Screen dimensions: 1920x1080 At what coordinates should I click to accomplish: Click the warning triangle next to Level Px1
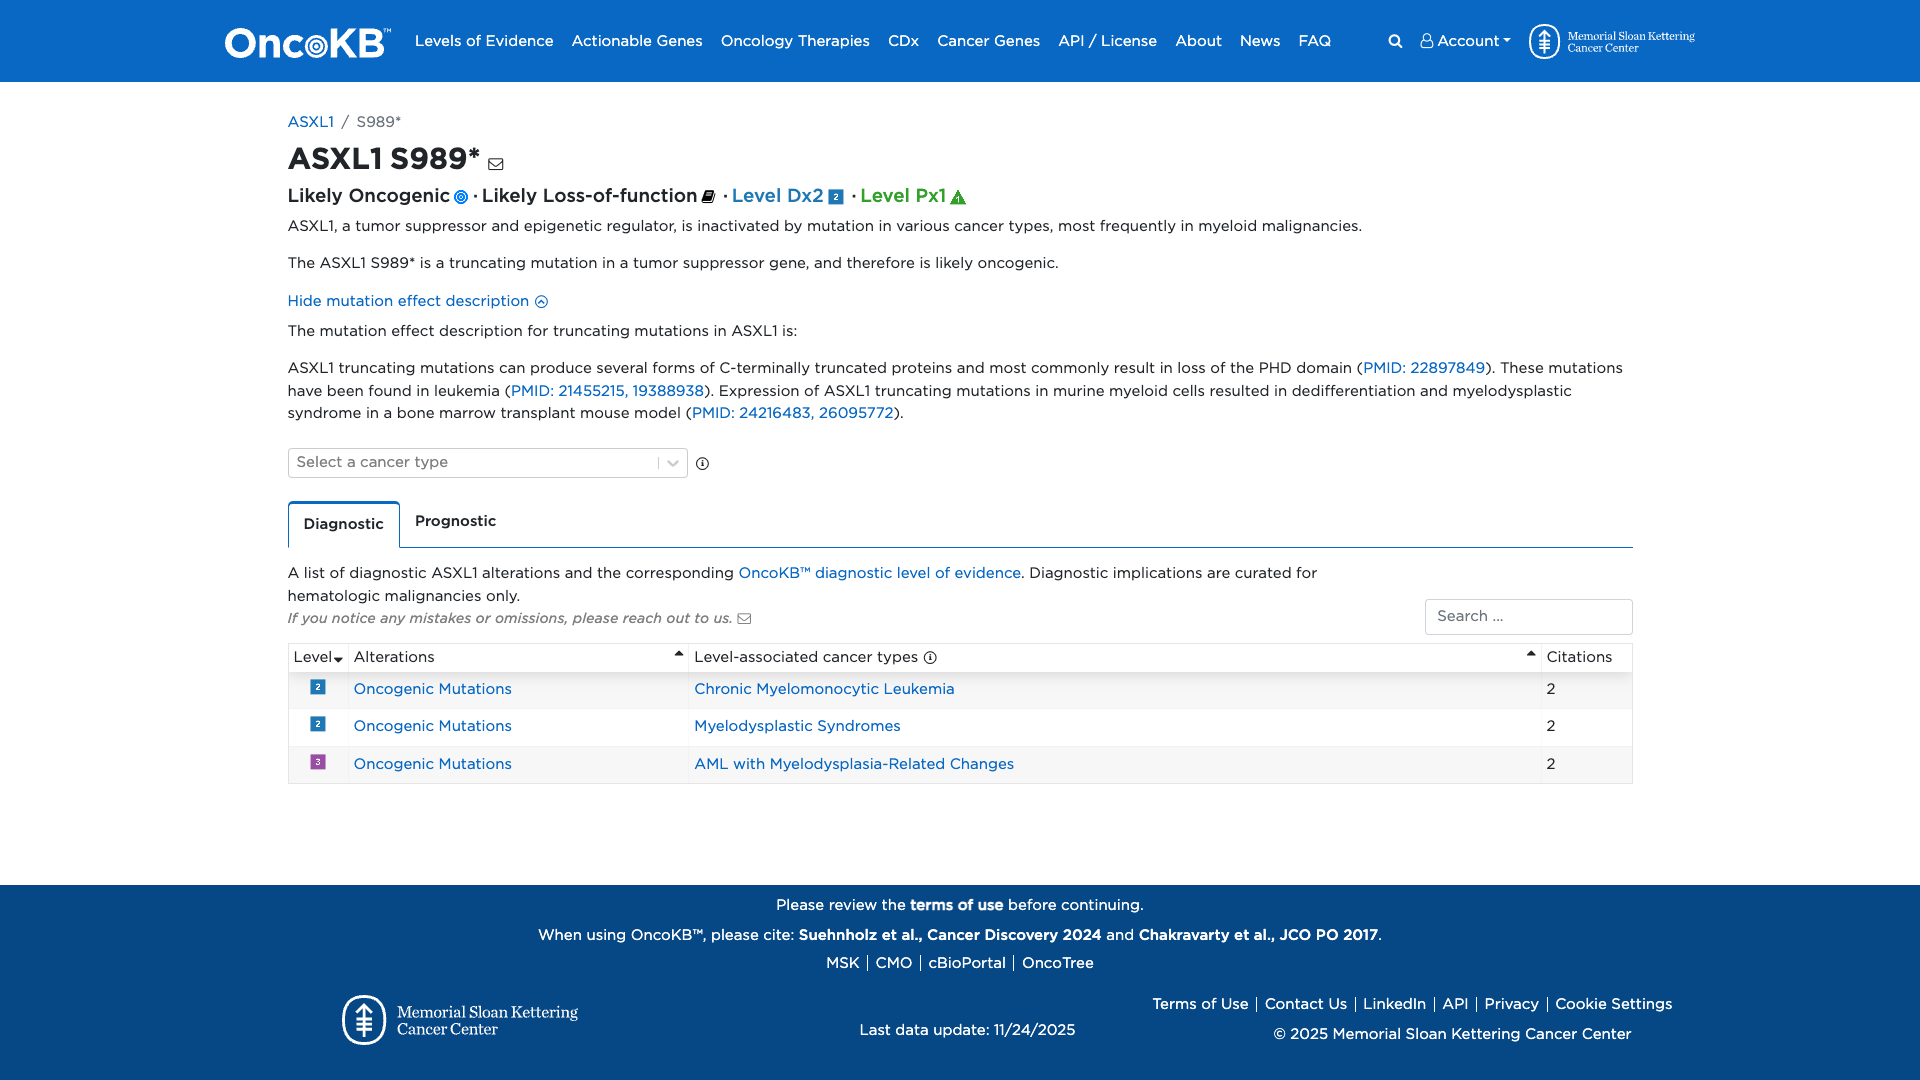pyautogui.click(x=958, y=197)
